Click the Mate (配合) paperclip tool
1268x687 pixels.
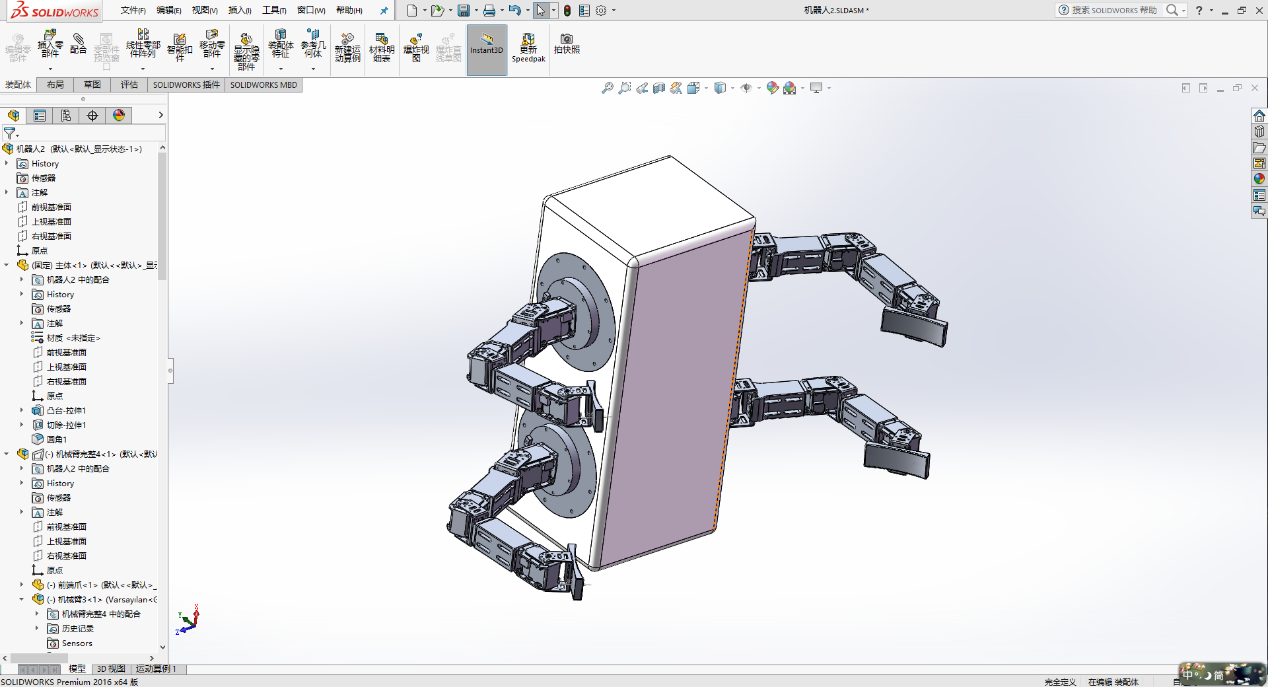tap(78, 44)
